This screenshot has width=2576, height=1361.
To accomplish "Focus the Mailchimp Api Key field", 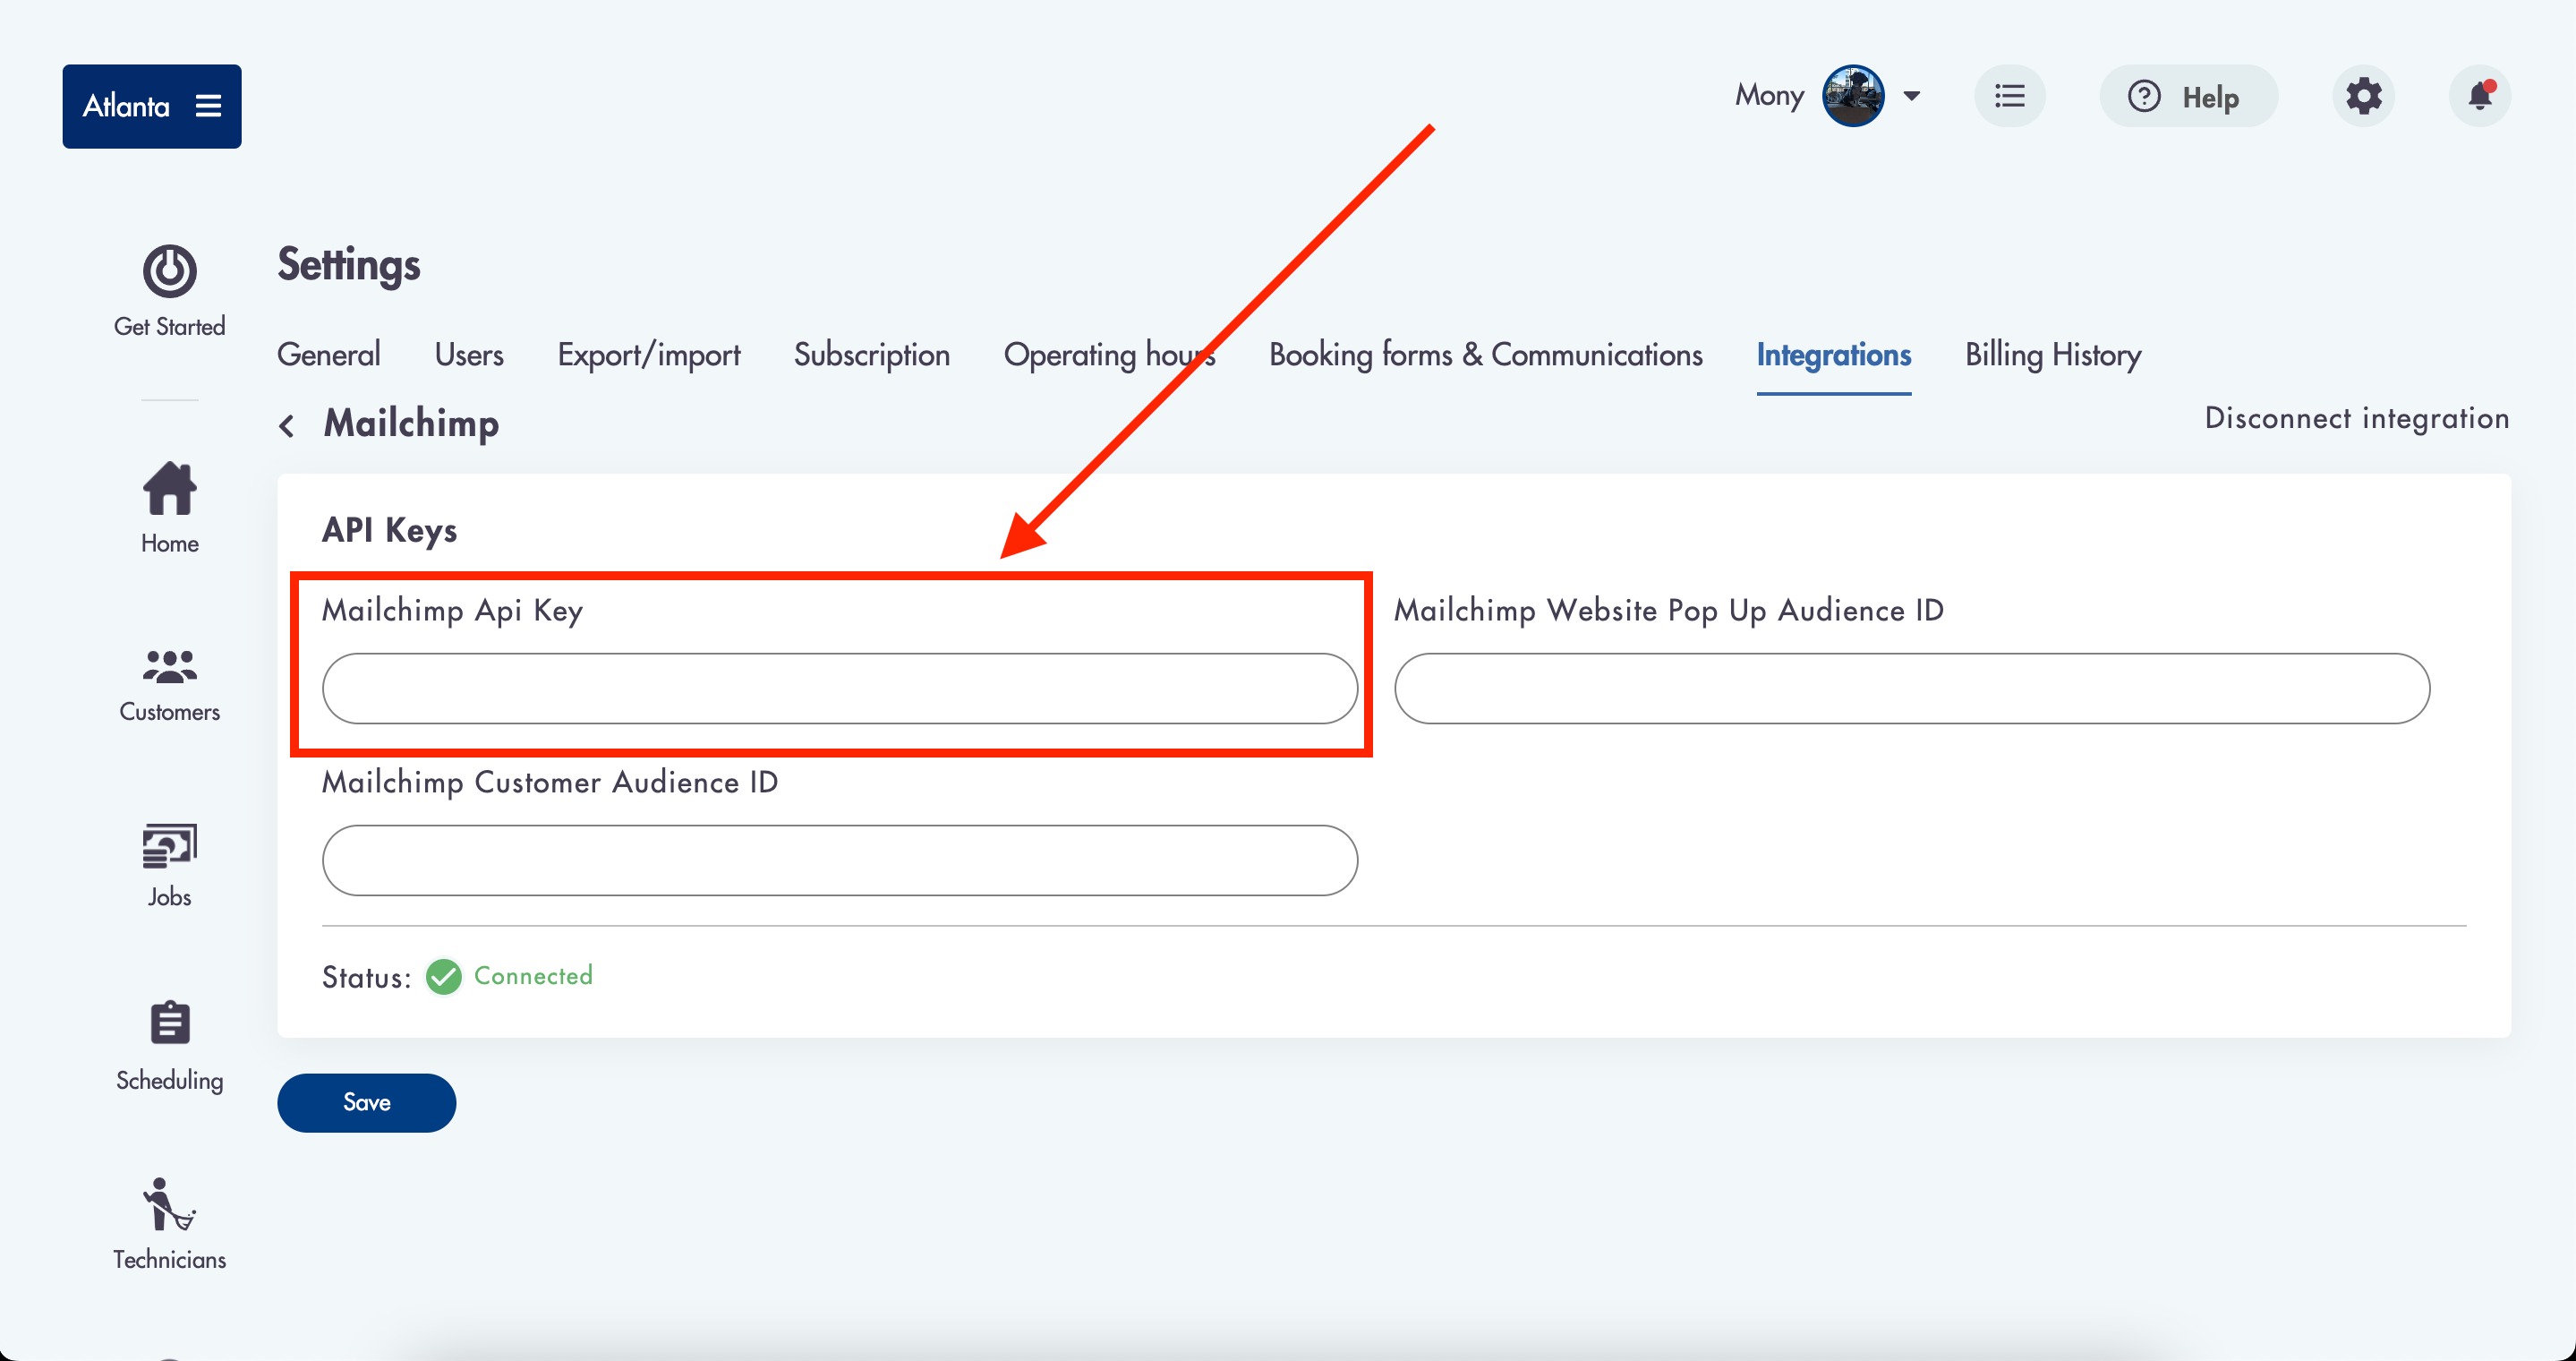I will pyautogui.click(x=839, y=688).
